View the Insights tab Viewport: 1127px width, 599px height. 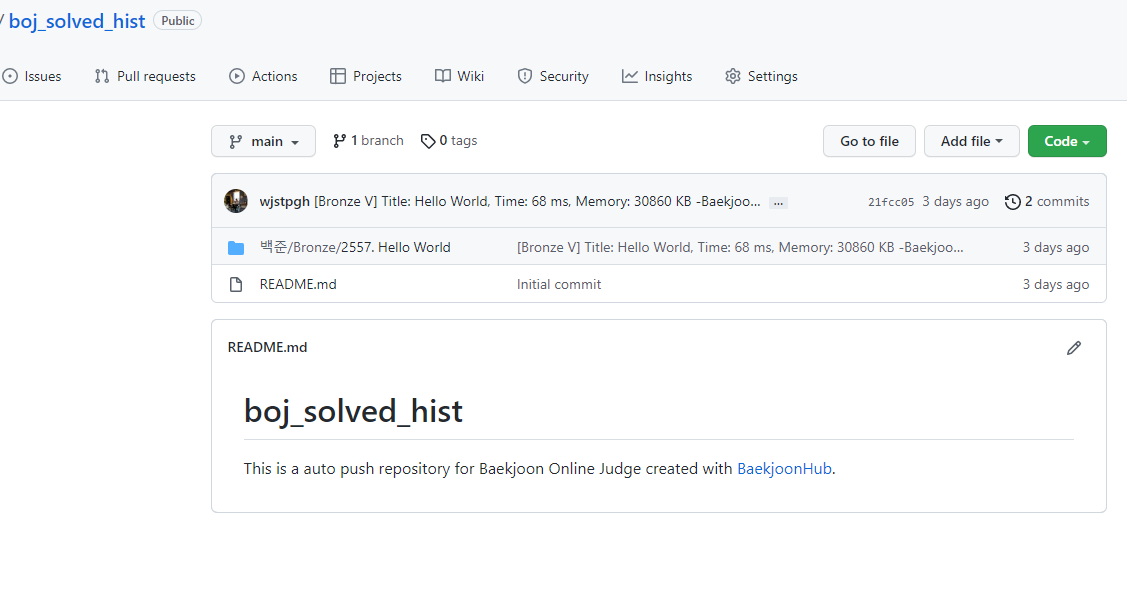tap(657, 76)
